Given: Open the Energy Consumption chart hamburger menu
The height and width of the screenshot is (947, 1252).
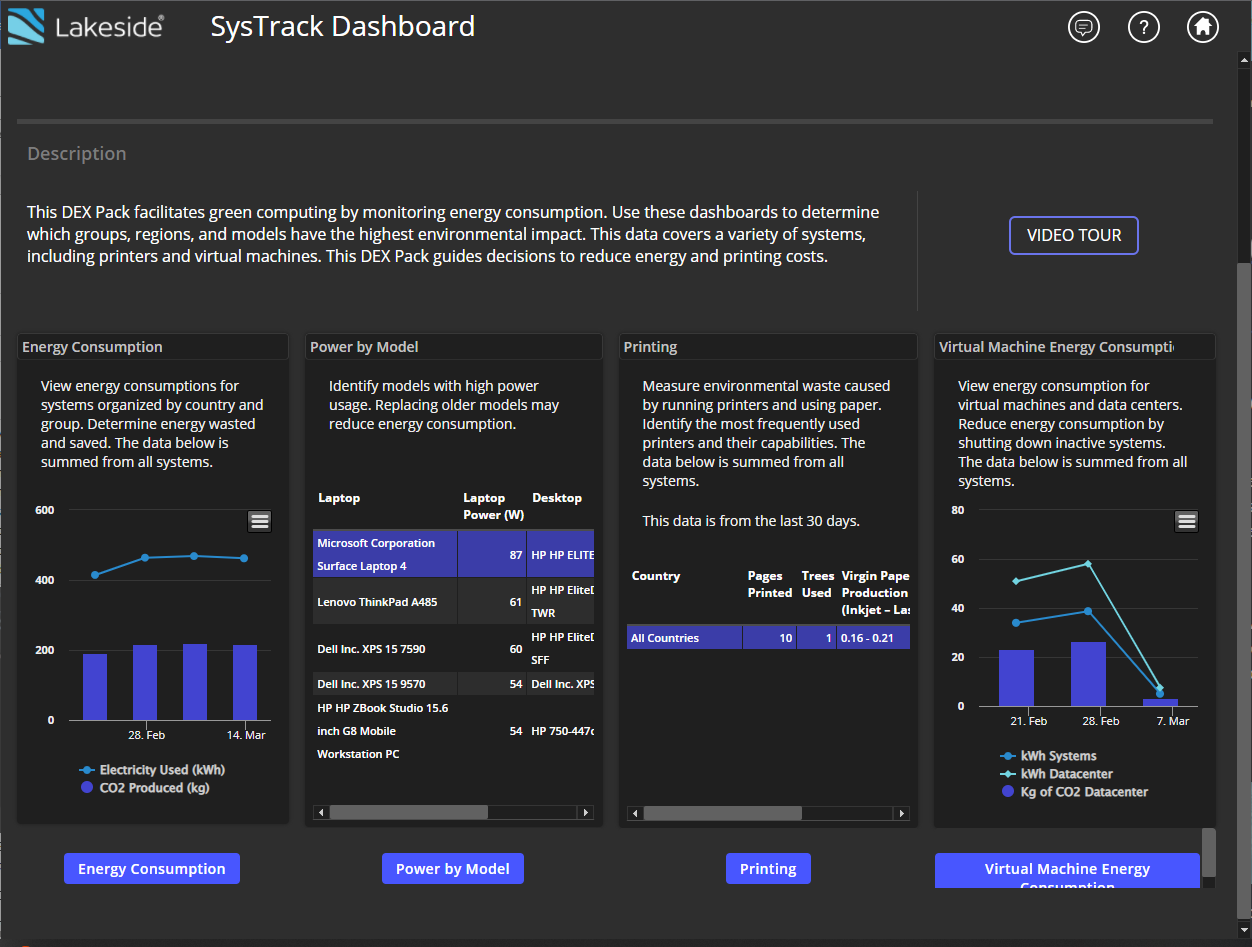Looking at the screenshot, I should [259, 521].
